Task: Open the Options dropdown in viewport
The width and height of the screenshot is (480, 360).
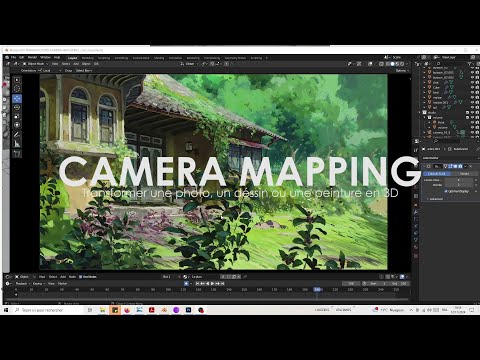Action: (x=402, y=71)
